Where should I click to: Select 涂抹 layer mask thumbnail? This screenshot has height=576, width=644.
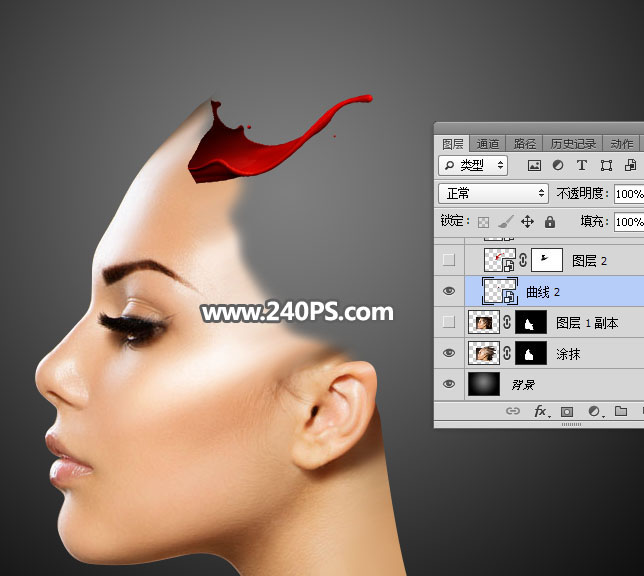point(531,353)
